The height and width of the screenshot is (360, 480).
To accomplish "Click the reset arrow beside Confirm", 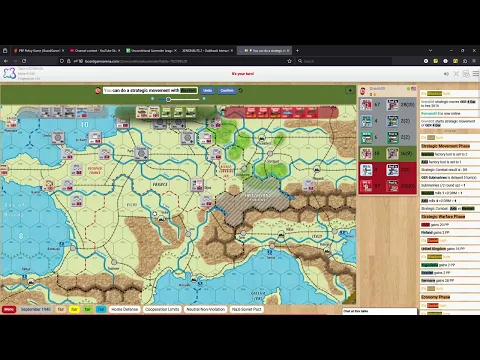I will point(241,90).
